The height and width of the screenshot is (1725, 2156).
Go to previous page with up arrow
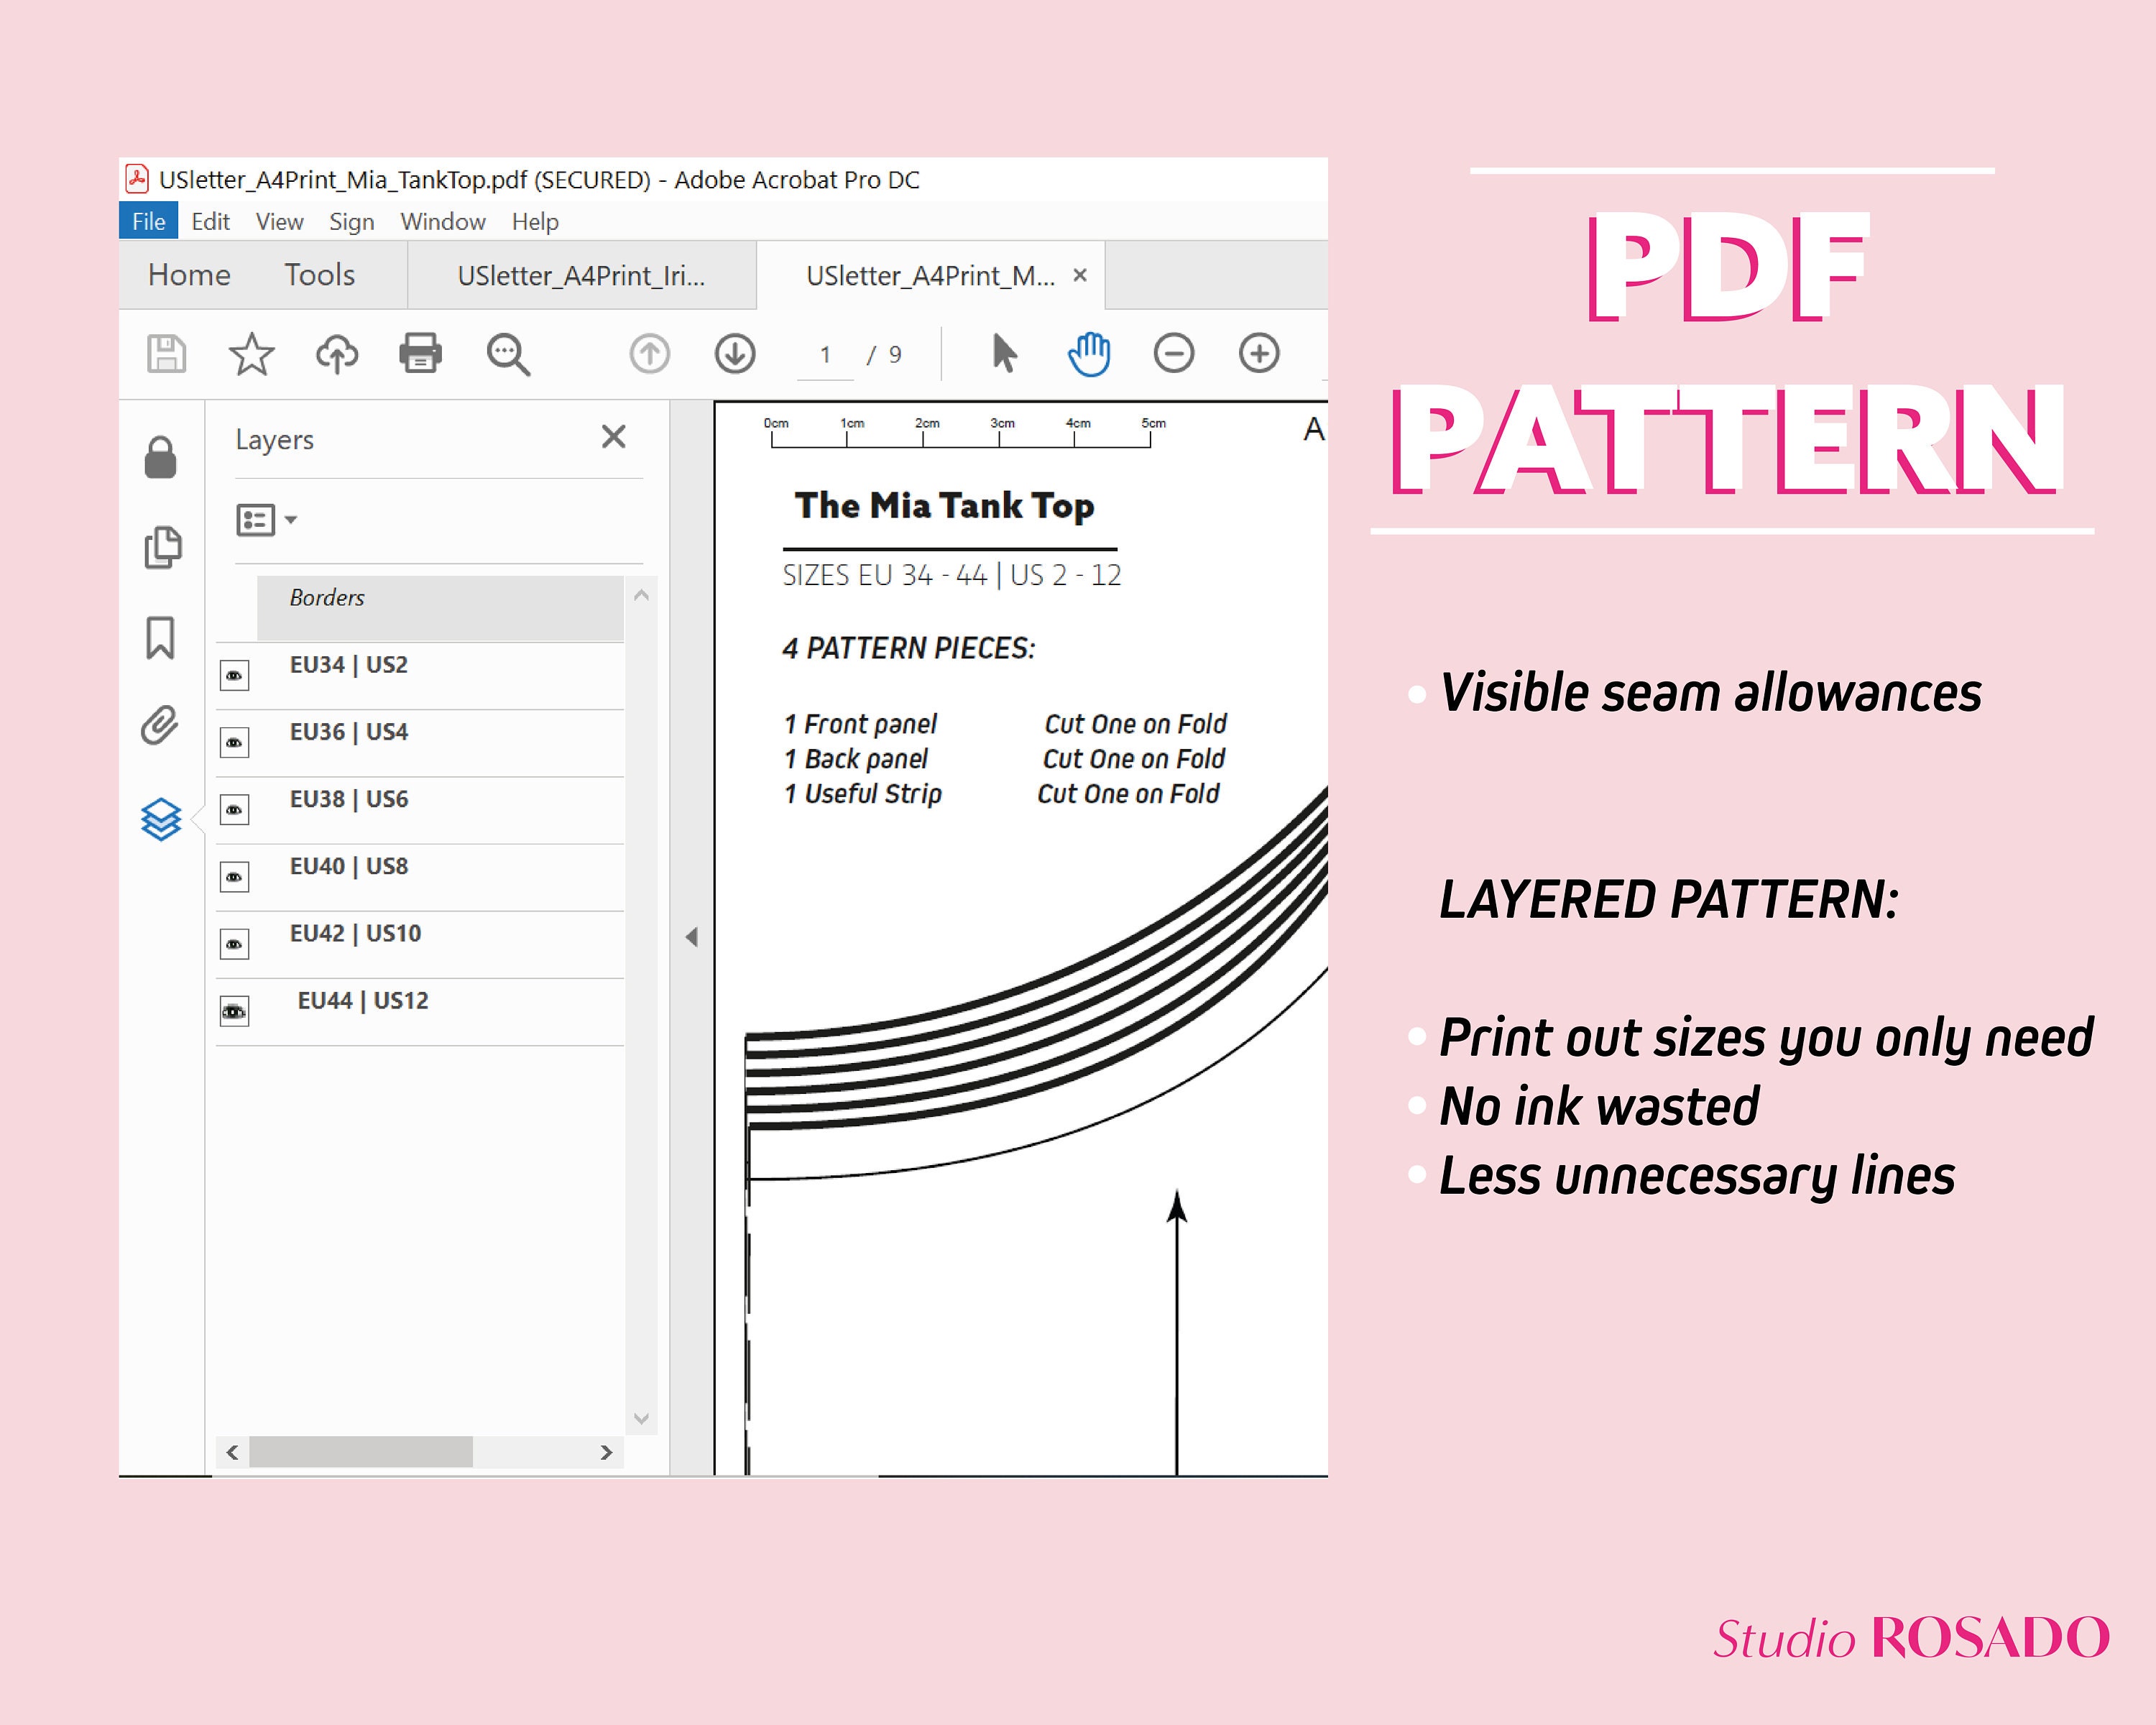(x=650, y=354)
